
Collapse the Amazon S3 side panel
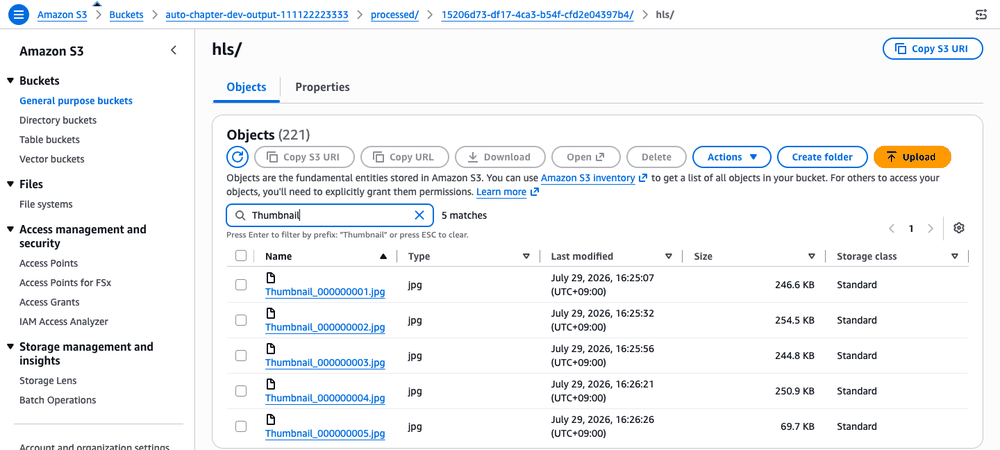(173, 50)
